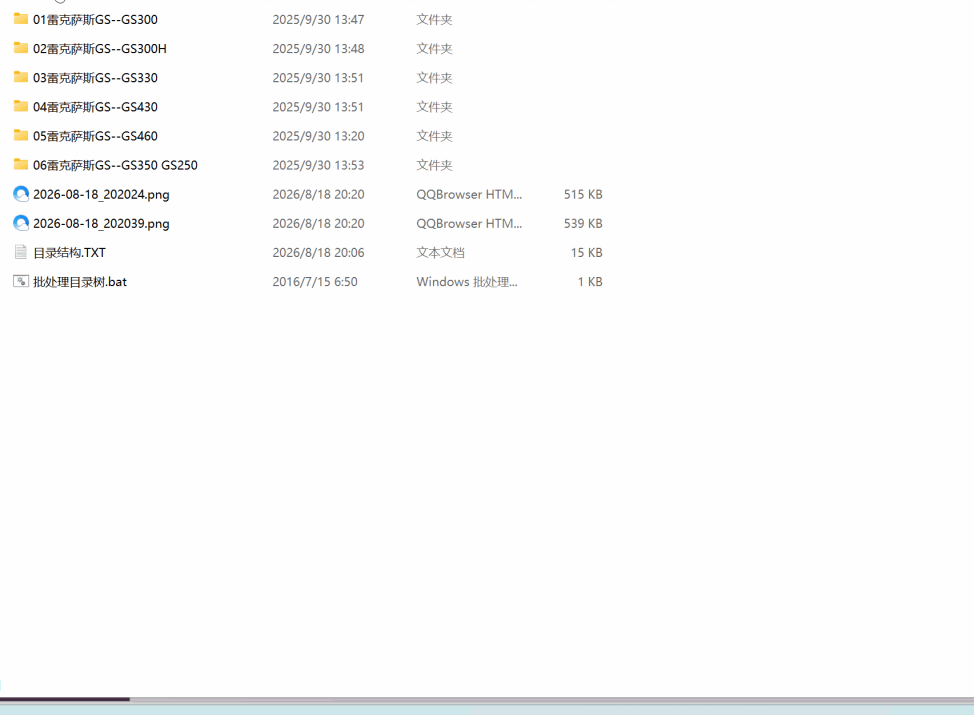Select folder name 04雷克萨斯GS--GS430
Viewport: 974px width, 715px height.
(95, 107)
